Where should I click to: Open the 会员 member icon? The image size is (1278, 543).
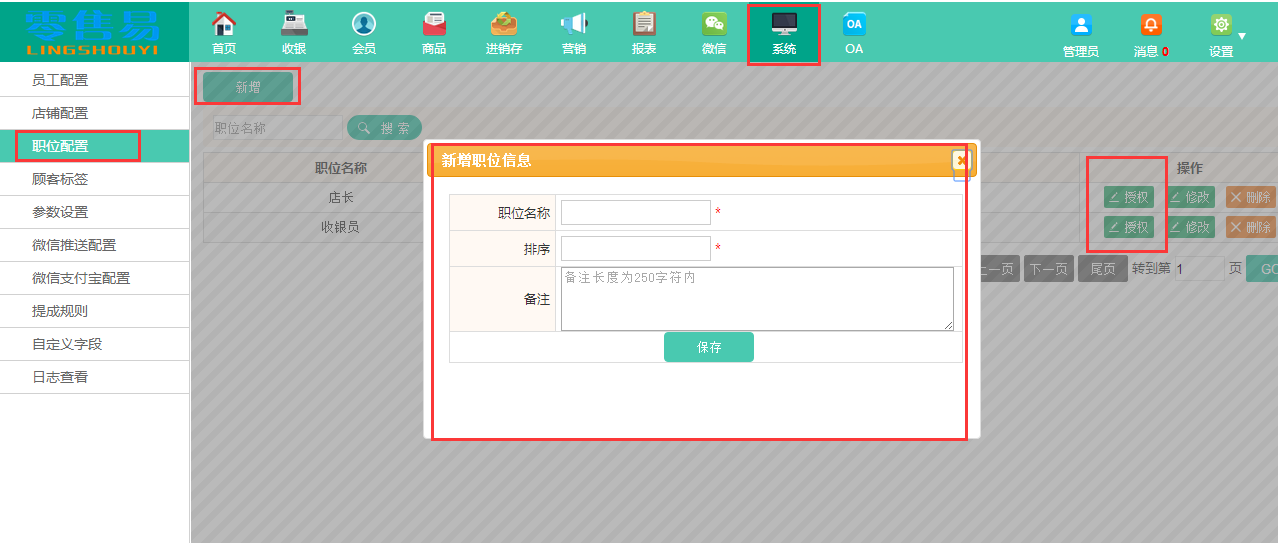[x=364, y=24]
